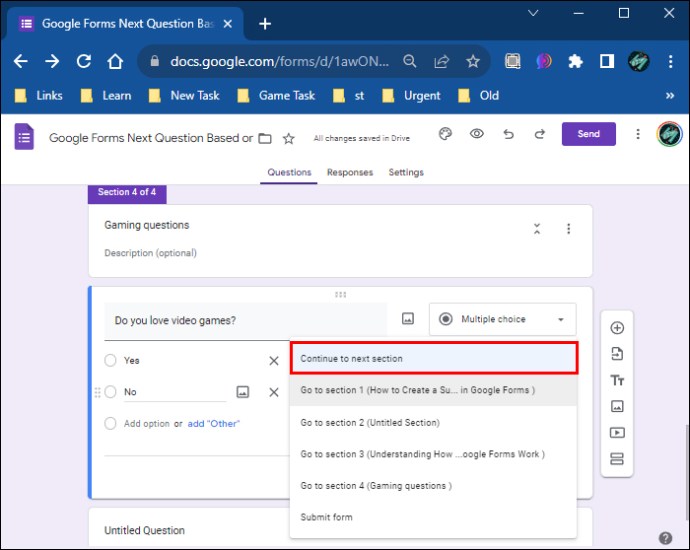The height and width of the screenshot is (550, 690).
Task: Open the Game Task bookmark folder
Action: (x=276, y=95)
